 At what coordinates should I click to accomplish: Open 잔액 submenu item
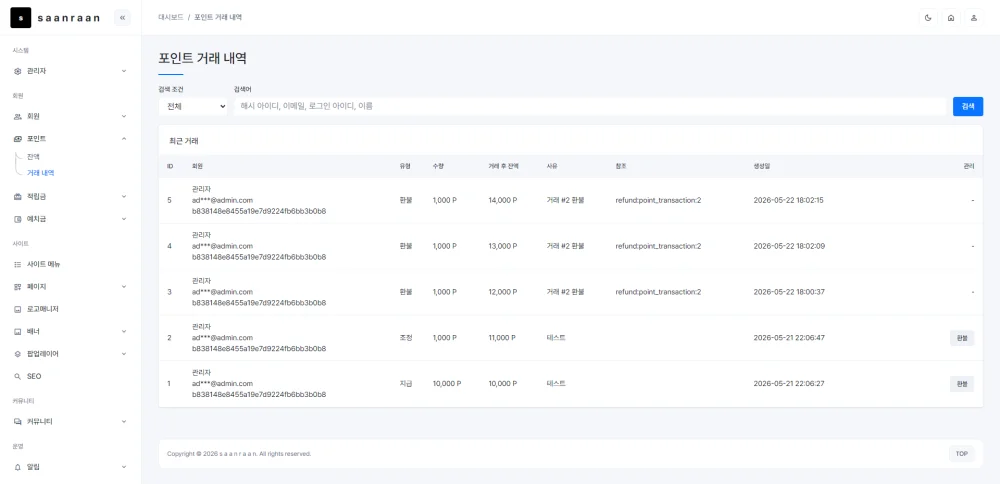tap(34, 156)
